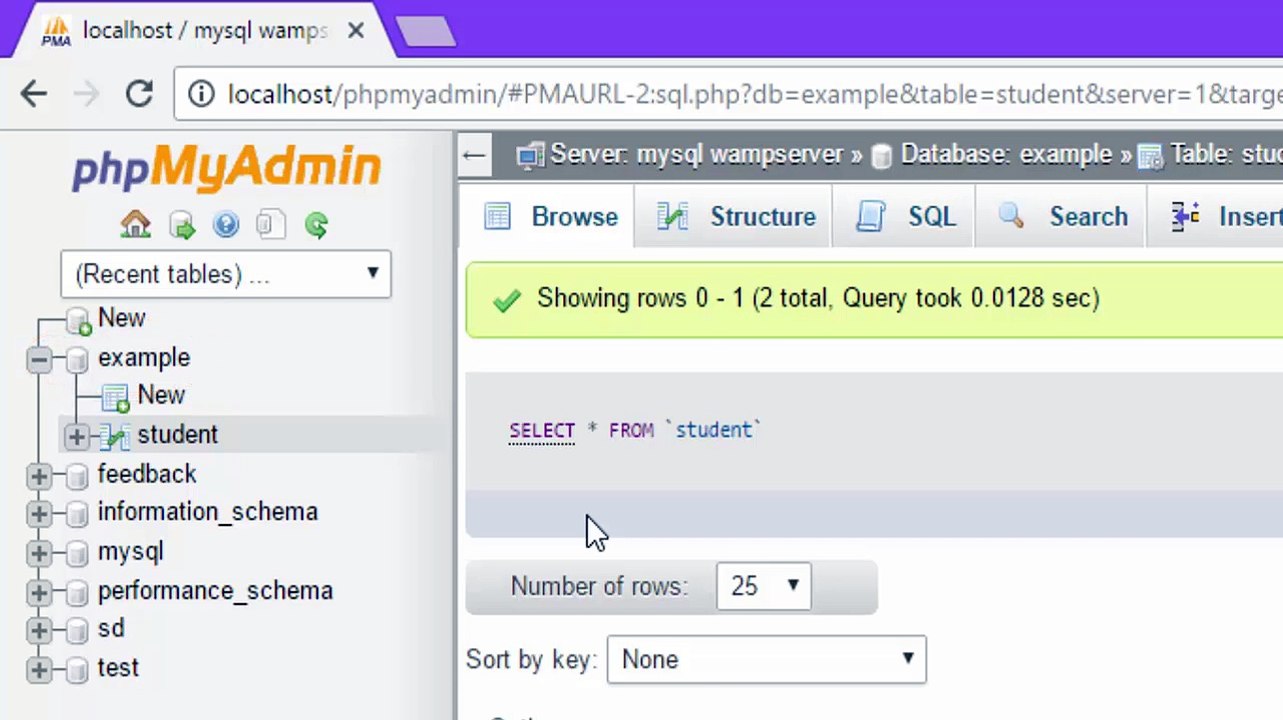Screen dimensions: 1283x720
Task: Open the Number of rows dropdown
Action: pos(763,586)
